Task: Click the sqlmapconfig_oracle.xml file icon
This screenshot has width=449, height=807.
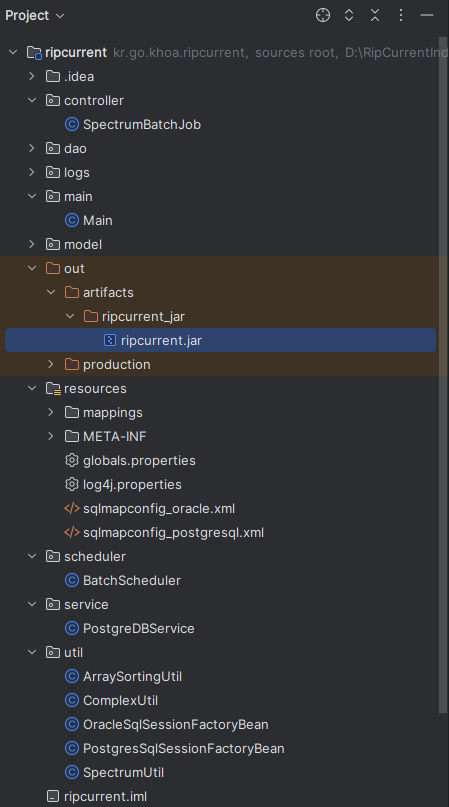Action: (72, 508)
